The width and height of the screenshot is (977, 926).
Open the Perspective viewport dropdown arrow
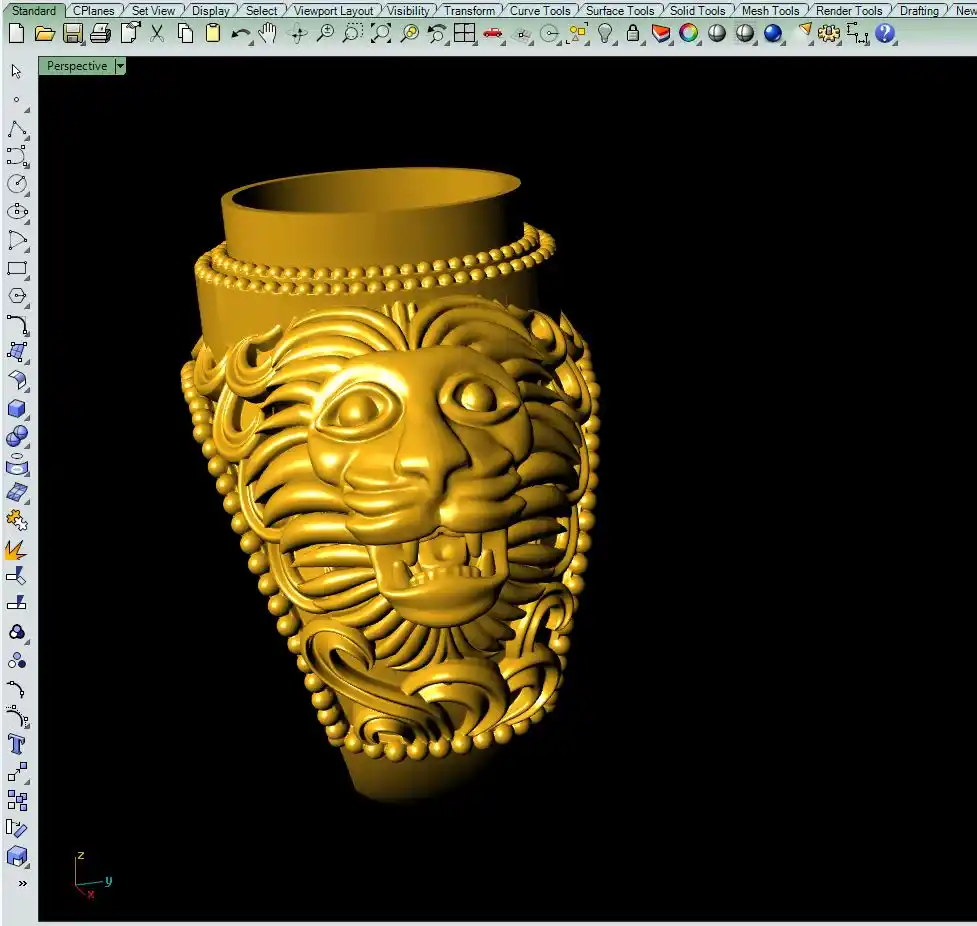click(x=120, y=66)
